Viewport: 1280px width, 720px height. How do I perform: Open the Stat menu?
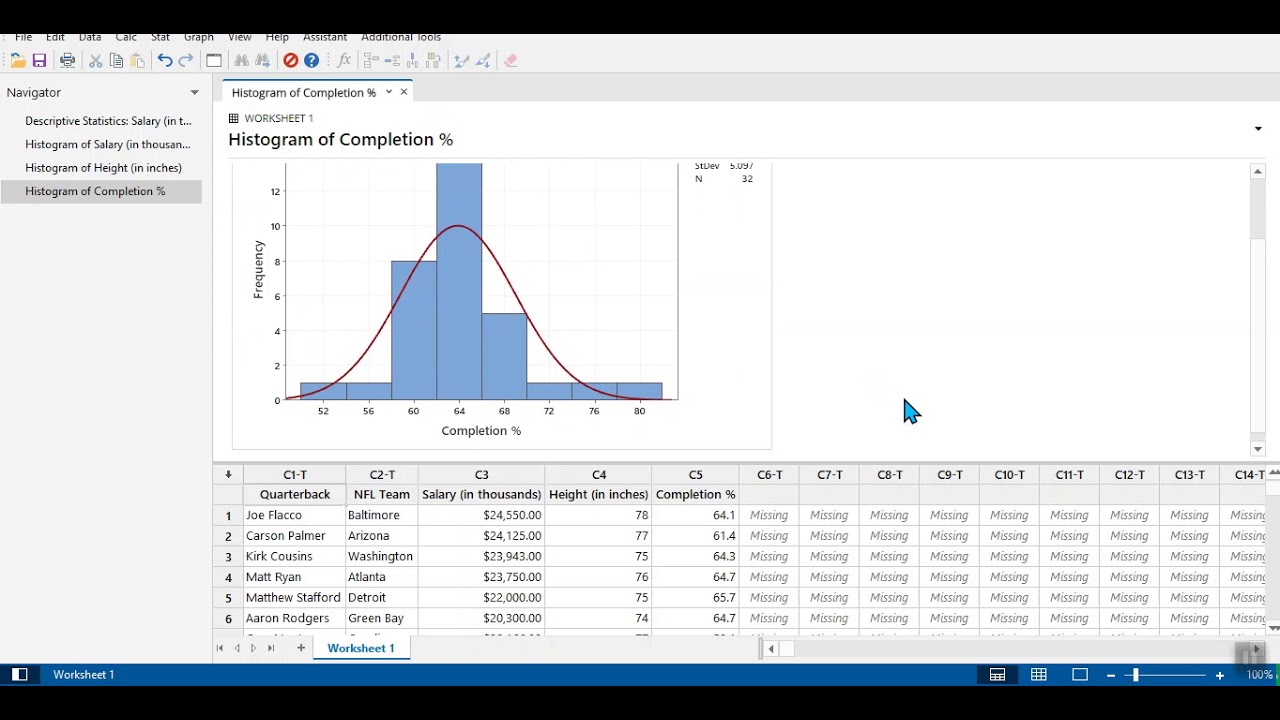point(160,37)
